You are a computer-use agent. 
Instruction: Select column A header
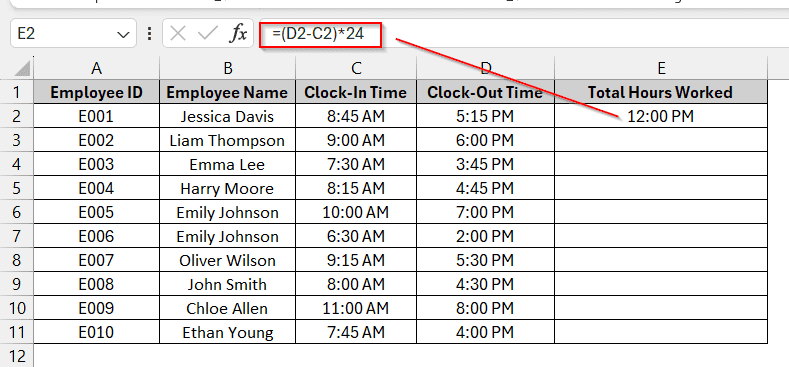click(x=97, y=68)
